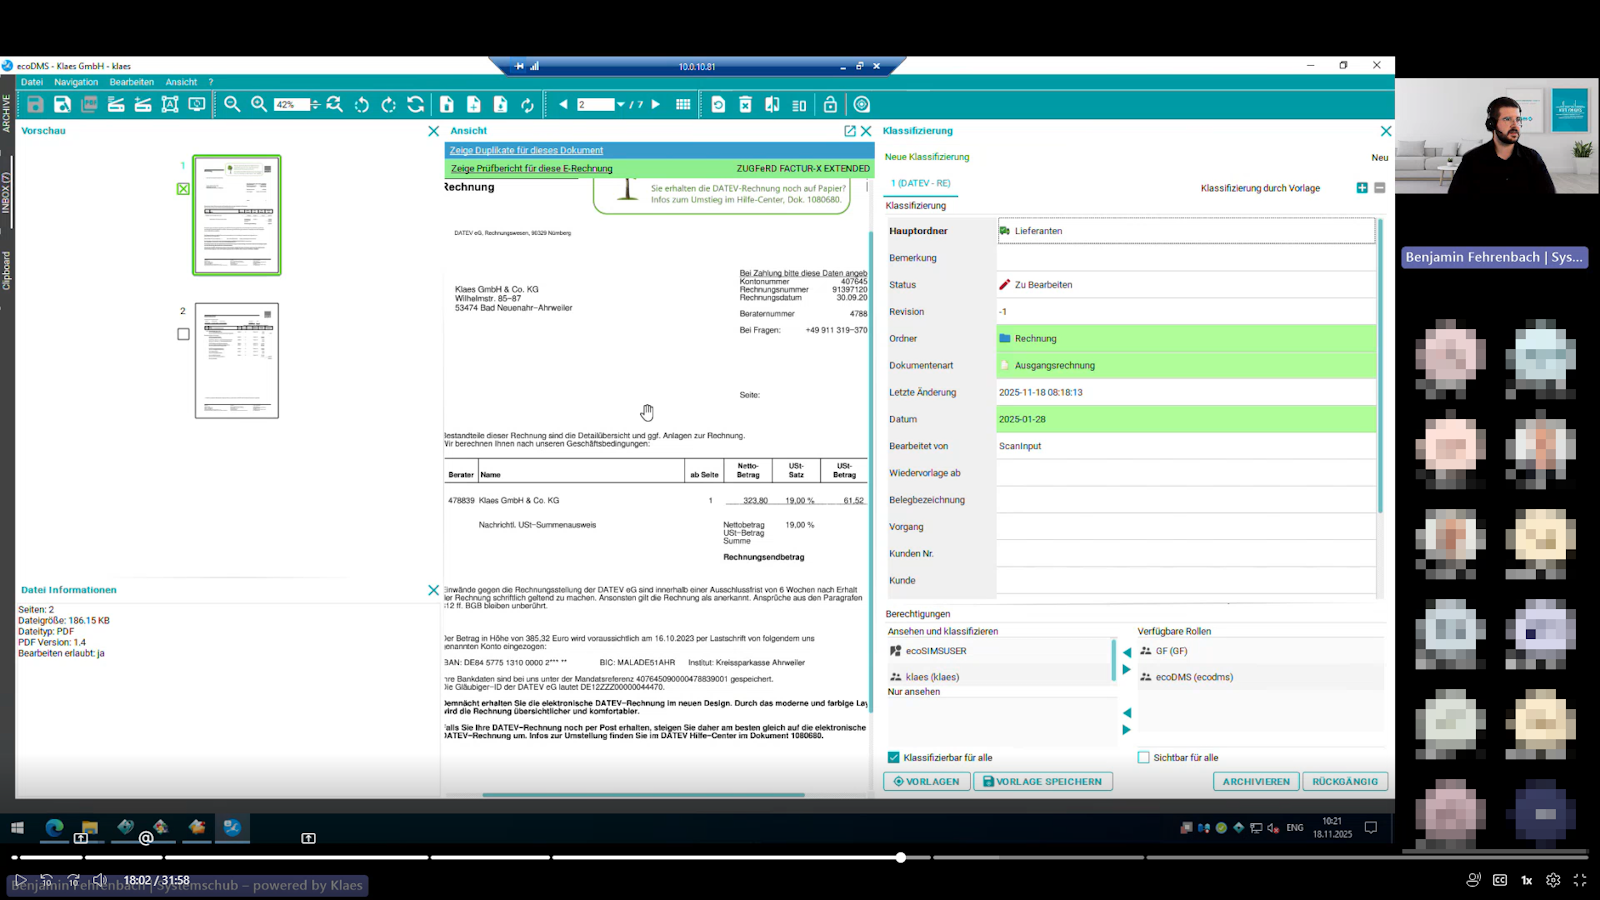This screenshot has width=1600, height=900.
Task: Open the Dokumentenart 'Ausgangsrechnung' dropdown
Action: (x=1185, y=366)
